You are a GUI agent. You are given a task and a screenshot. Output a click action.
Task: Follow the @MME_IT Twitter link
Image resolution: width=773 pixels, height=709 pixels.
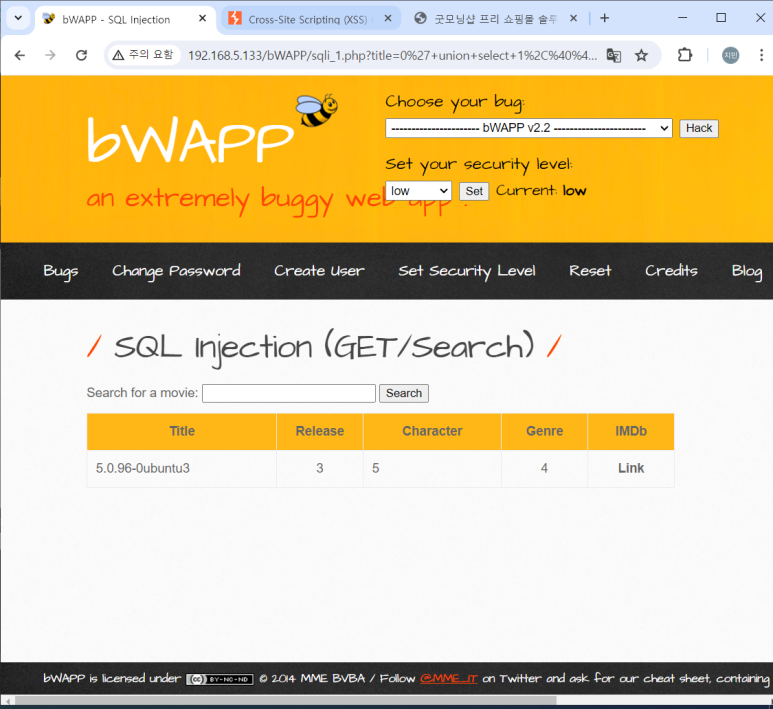(449, 679)
